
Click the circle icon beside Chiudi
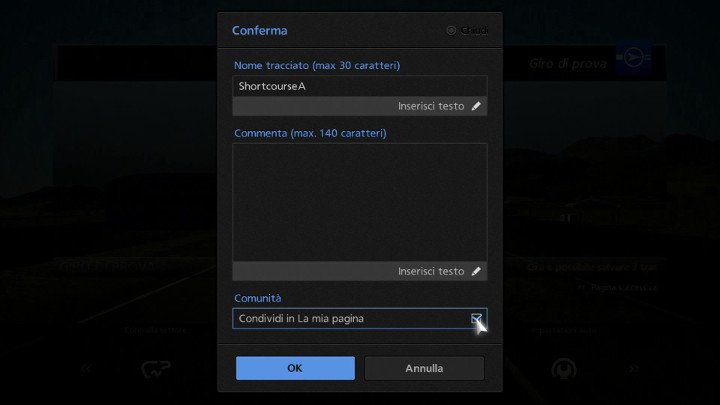click(451, 30)
